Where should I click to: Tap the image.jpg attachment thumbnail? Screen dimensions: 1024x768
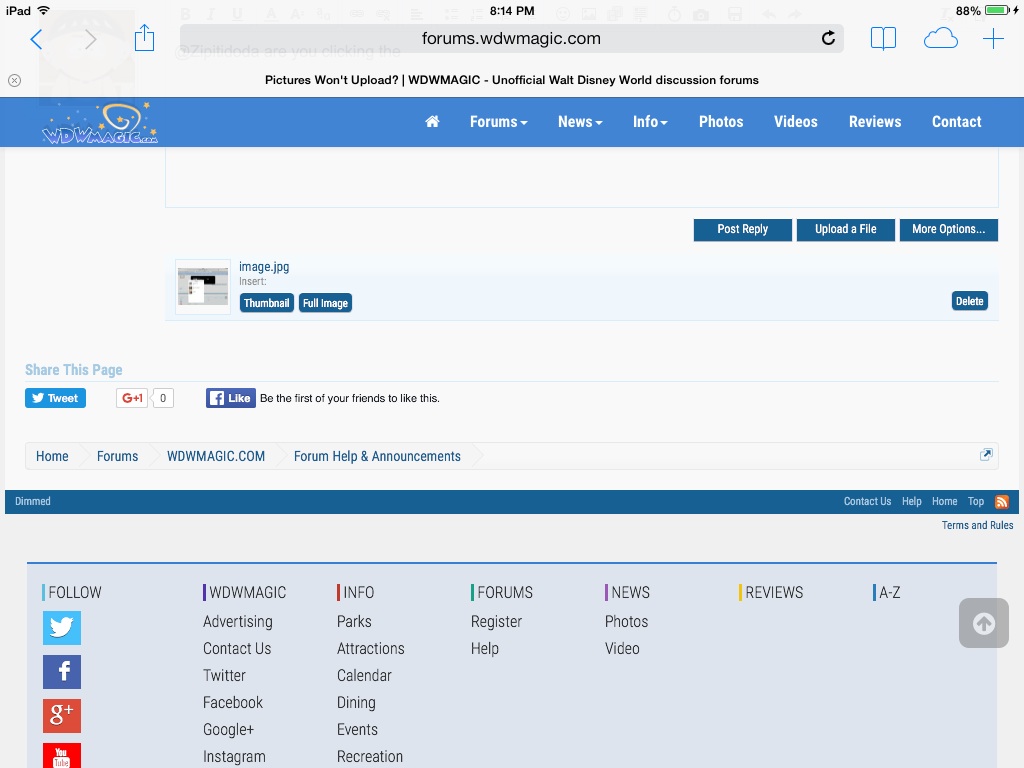(x=203, y=287)
